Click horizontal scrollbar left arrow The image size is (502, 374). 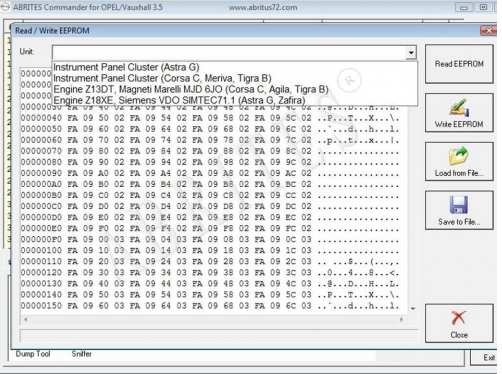26,319
